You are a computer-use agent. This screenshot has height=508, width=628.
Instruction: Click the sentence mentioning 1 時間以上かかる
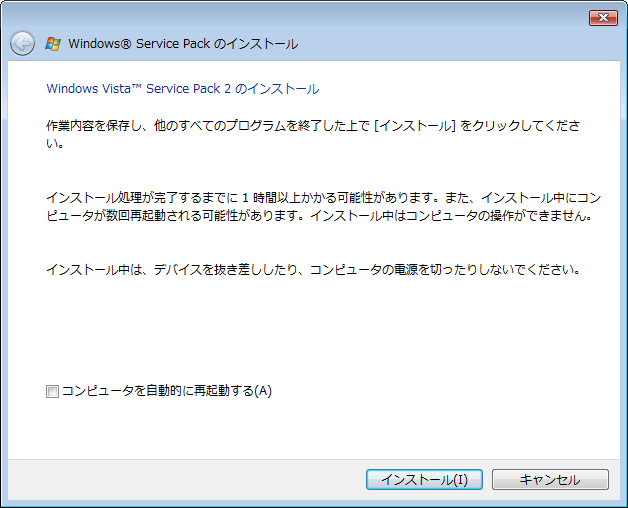[242, 198]
